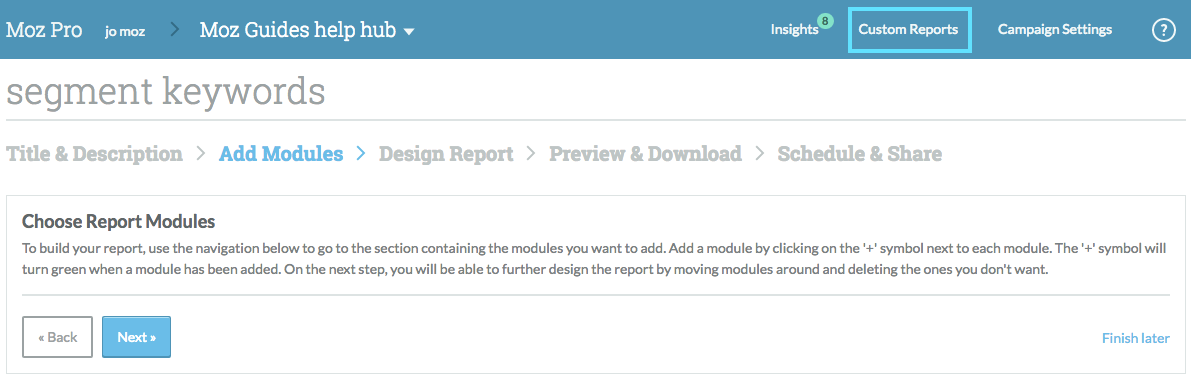Open Campaign Settings
Image resolution: width=1191 pixels, height=384 pixels.
pos(1055,30)
